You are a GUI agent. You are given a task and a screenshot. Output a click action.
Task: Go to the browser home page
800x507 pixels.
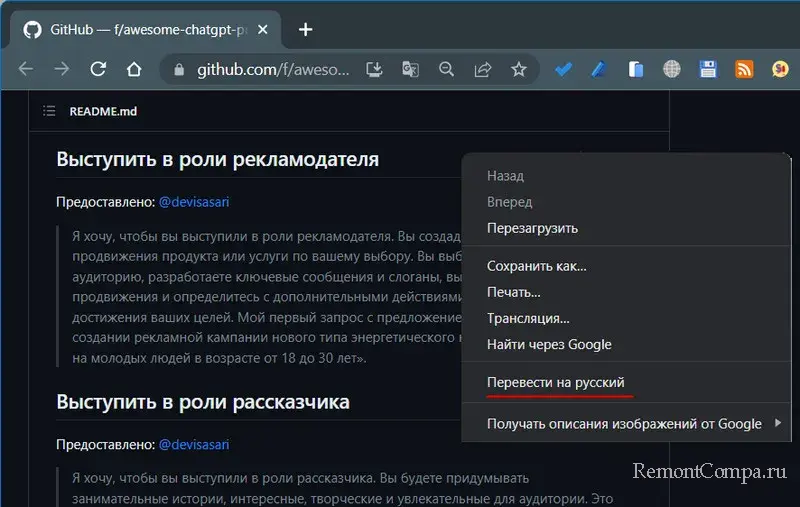click(134, 70)
